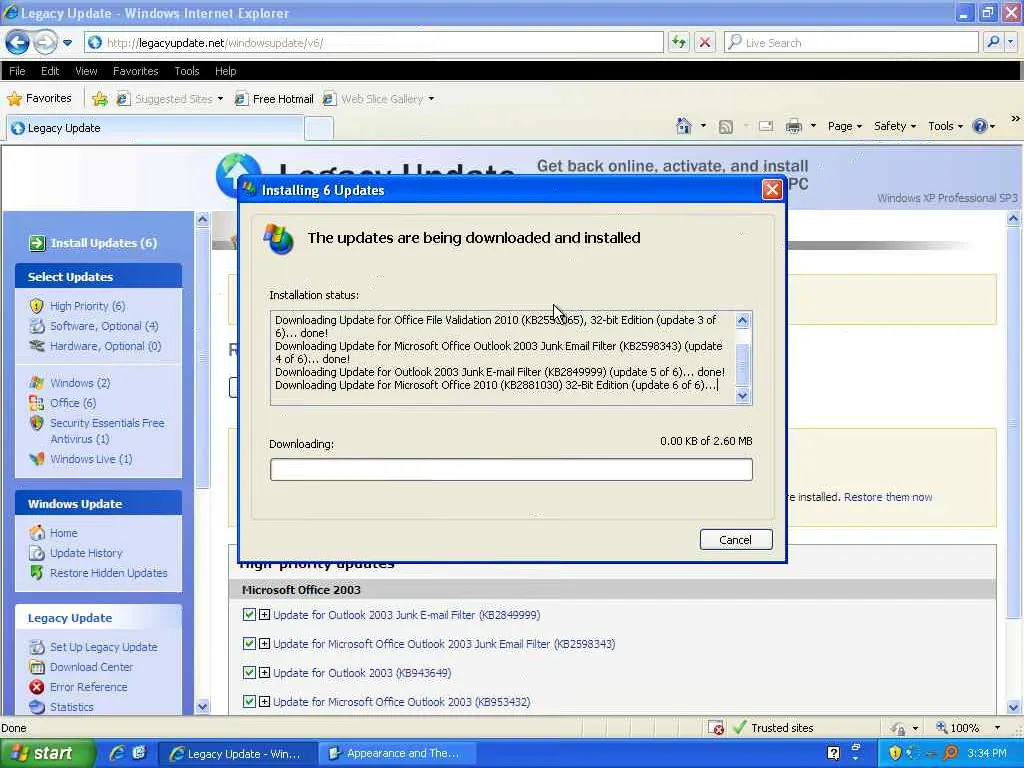This screenshot has width=1024, height=768.
Task: Open the Web Slice Gallery dropdown
Action: (431, 99)
